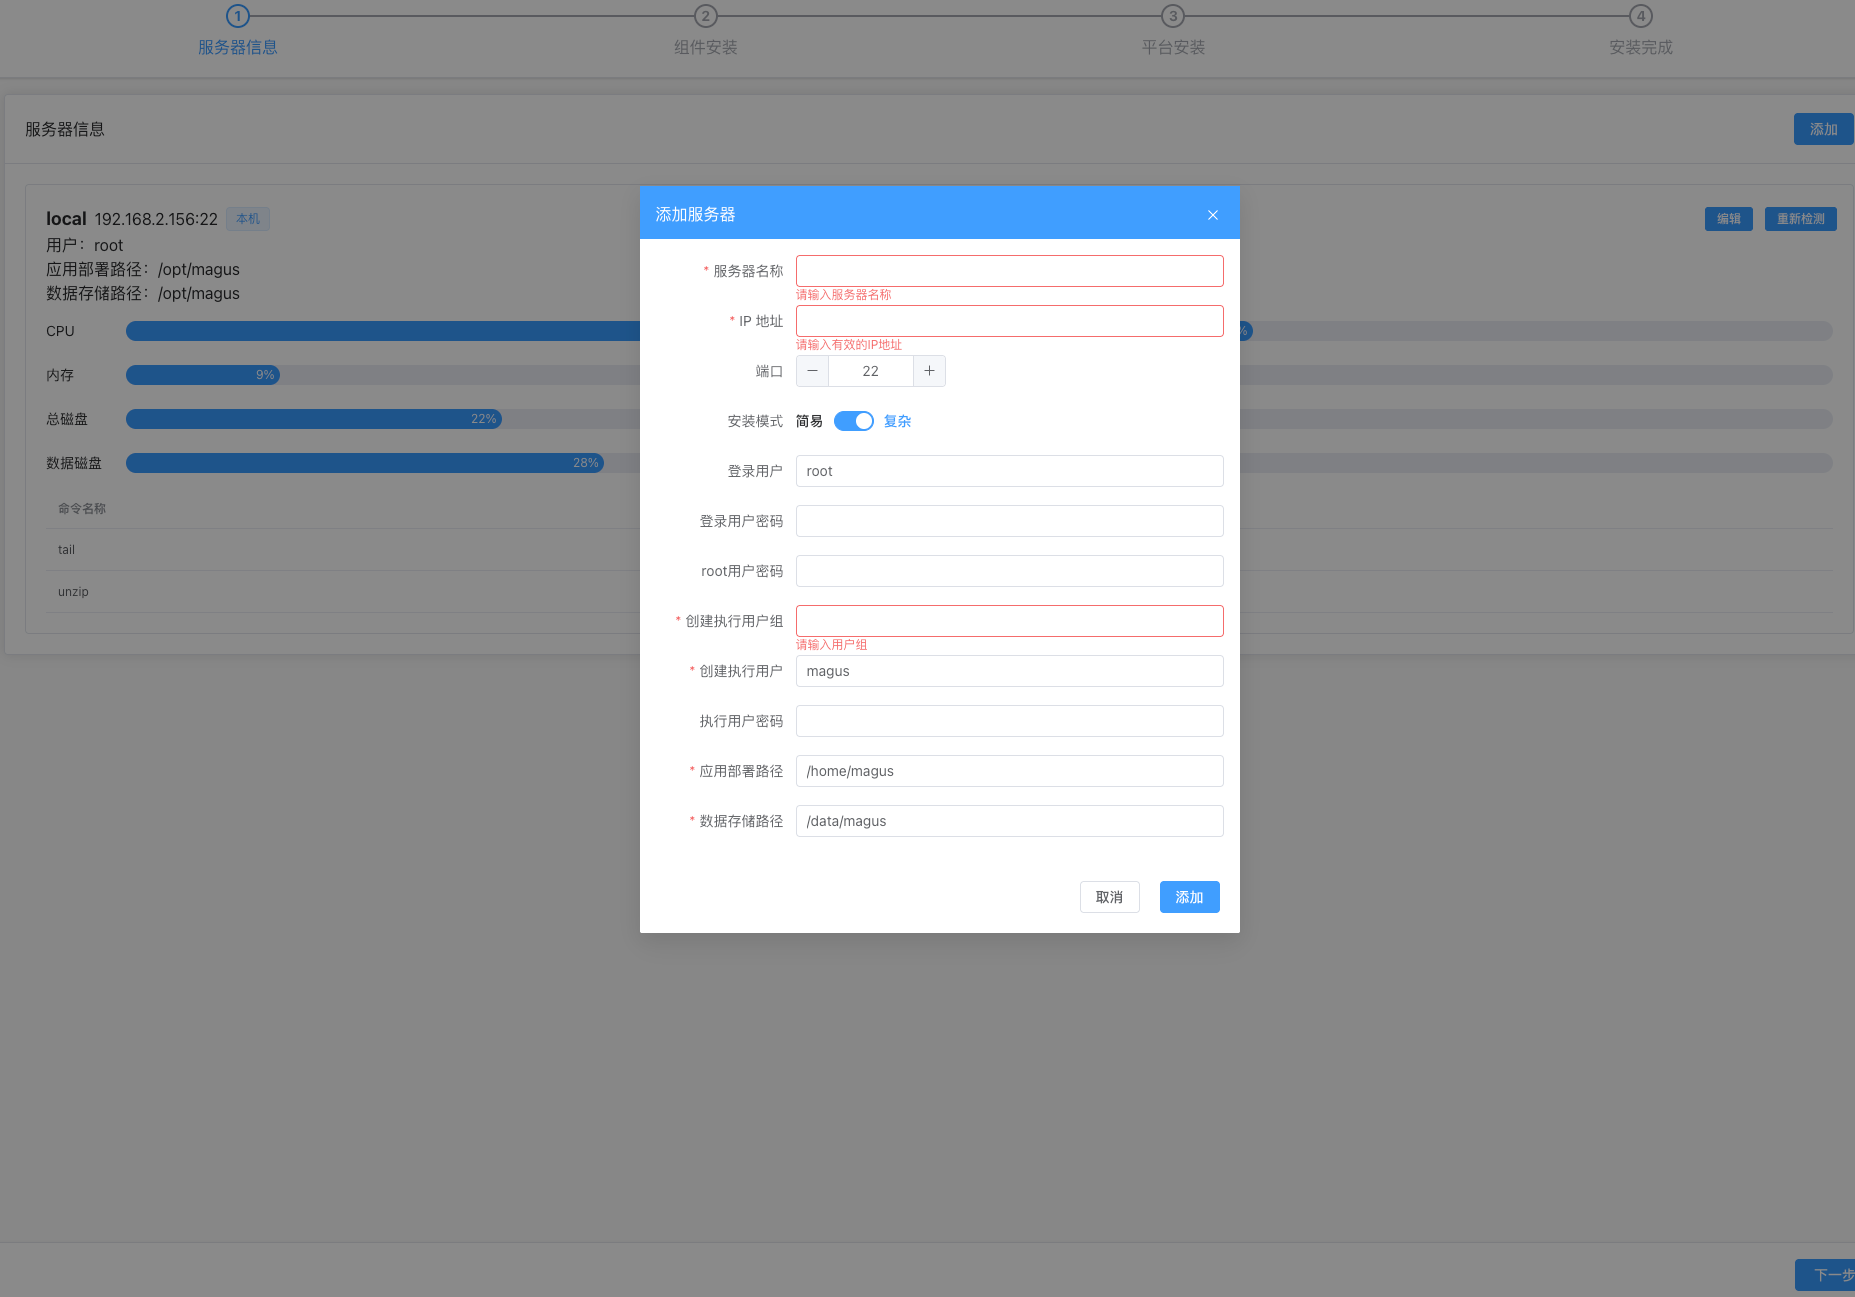
Task: Click the 登录用户 field containing root
Action: click(1009, 471)
